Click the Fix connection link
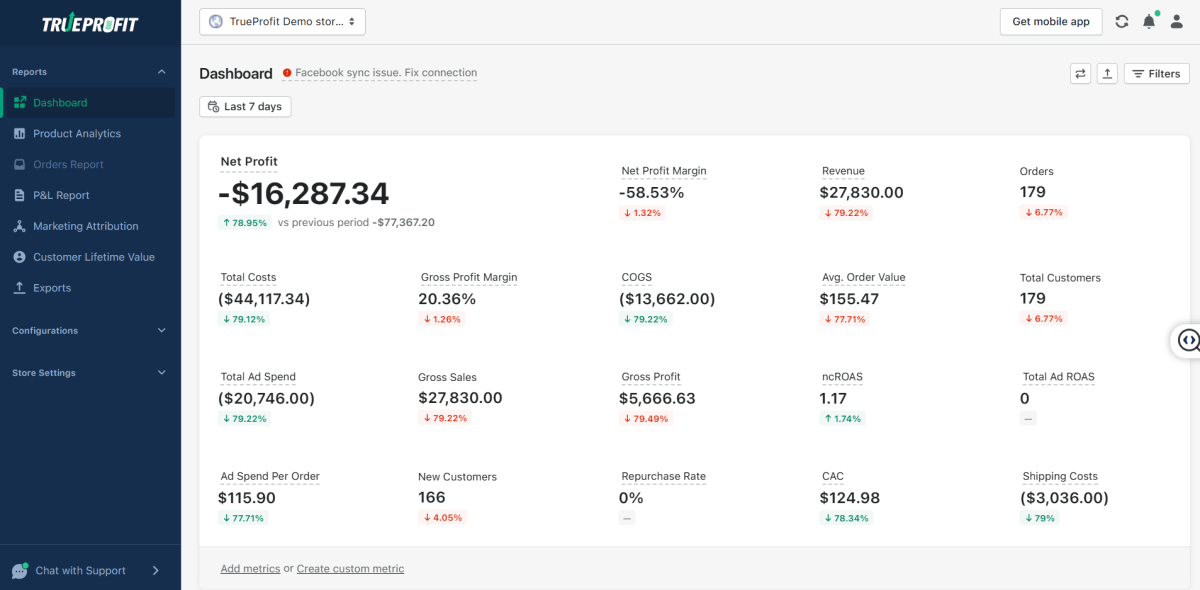 [441, 73]
